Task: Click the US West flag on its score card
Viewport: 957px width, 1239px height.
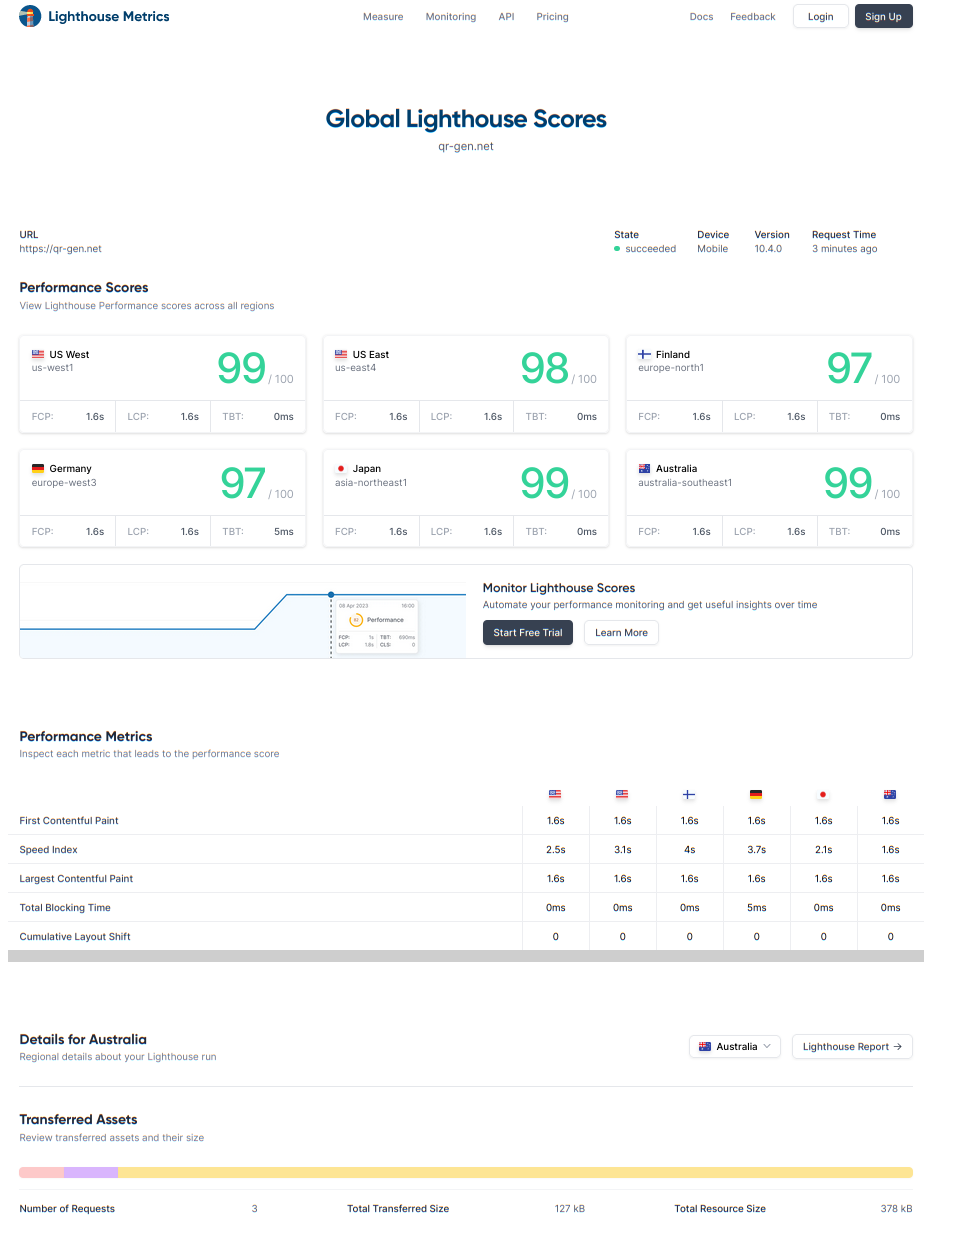Action: tap(38, 354)
